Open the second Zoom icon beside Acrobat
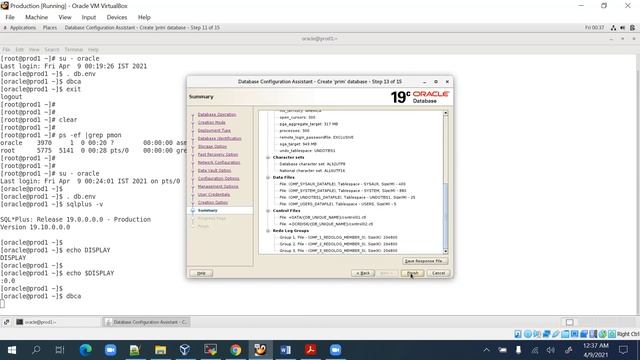Image resolution: width=640 pixels, height=360 pixels. [336, 350]
